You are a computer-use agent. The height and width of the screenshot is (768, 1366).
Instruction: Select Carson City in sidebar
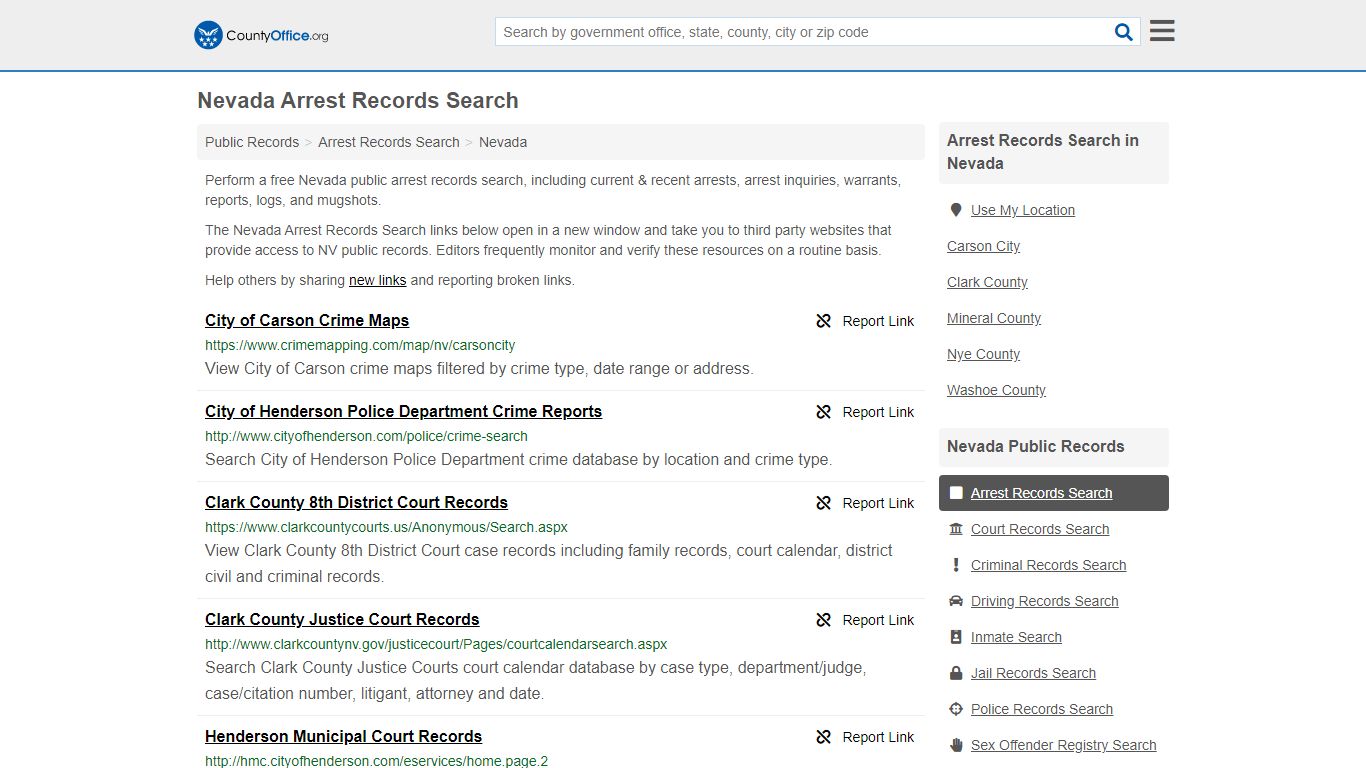coord(983,246)
